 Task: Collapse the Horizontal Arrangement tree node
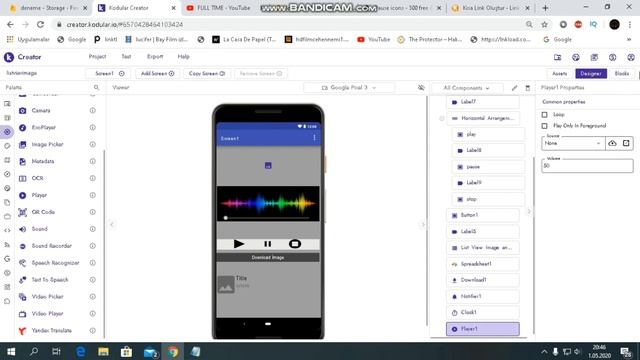click(442, 118)
